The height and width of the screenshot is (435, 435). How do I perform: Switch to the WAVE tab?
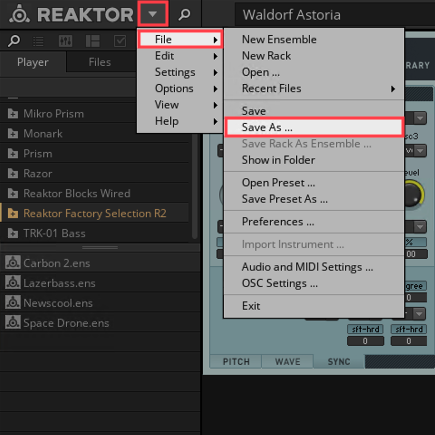[x=288, y=362]
